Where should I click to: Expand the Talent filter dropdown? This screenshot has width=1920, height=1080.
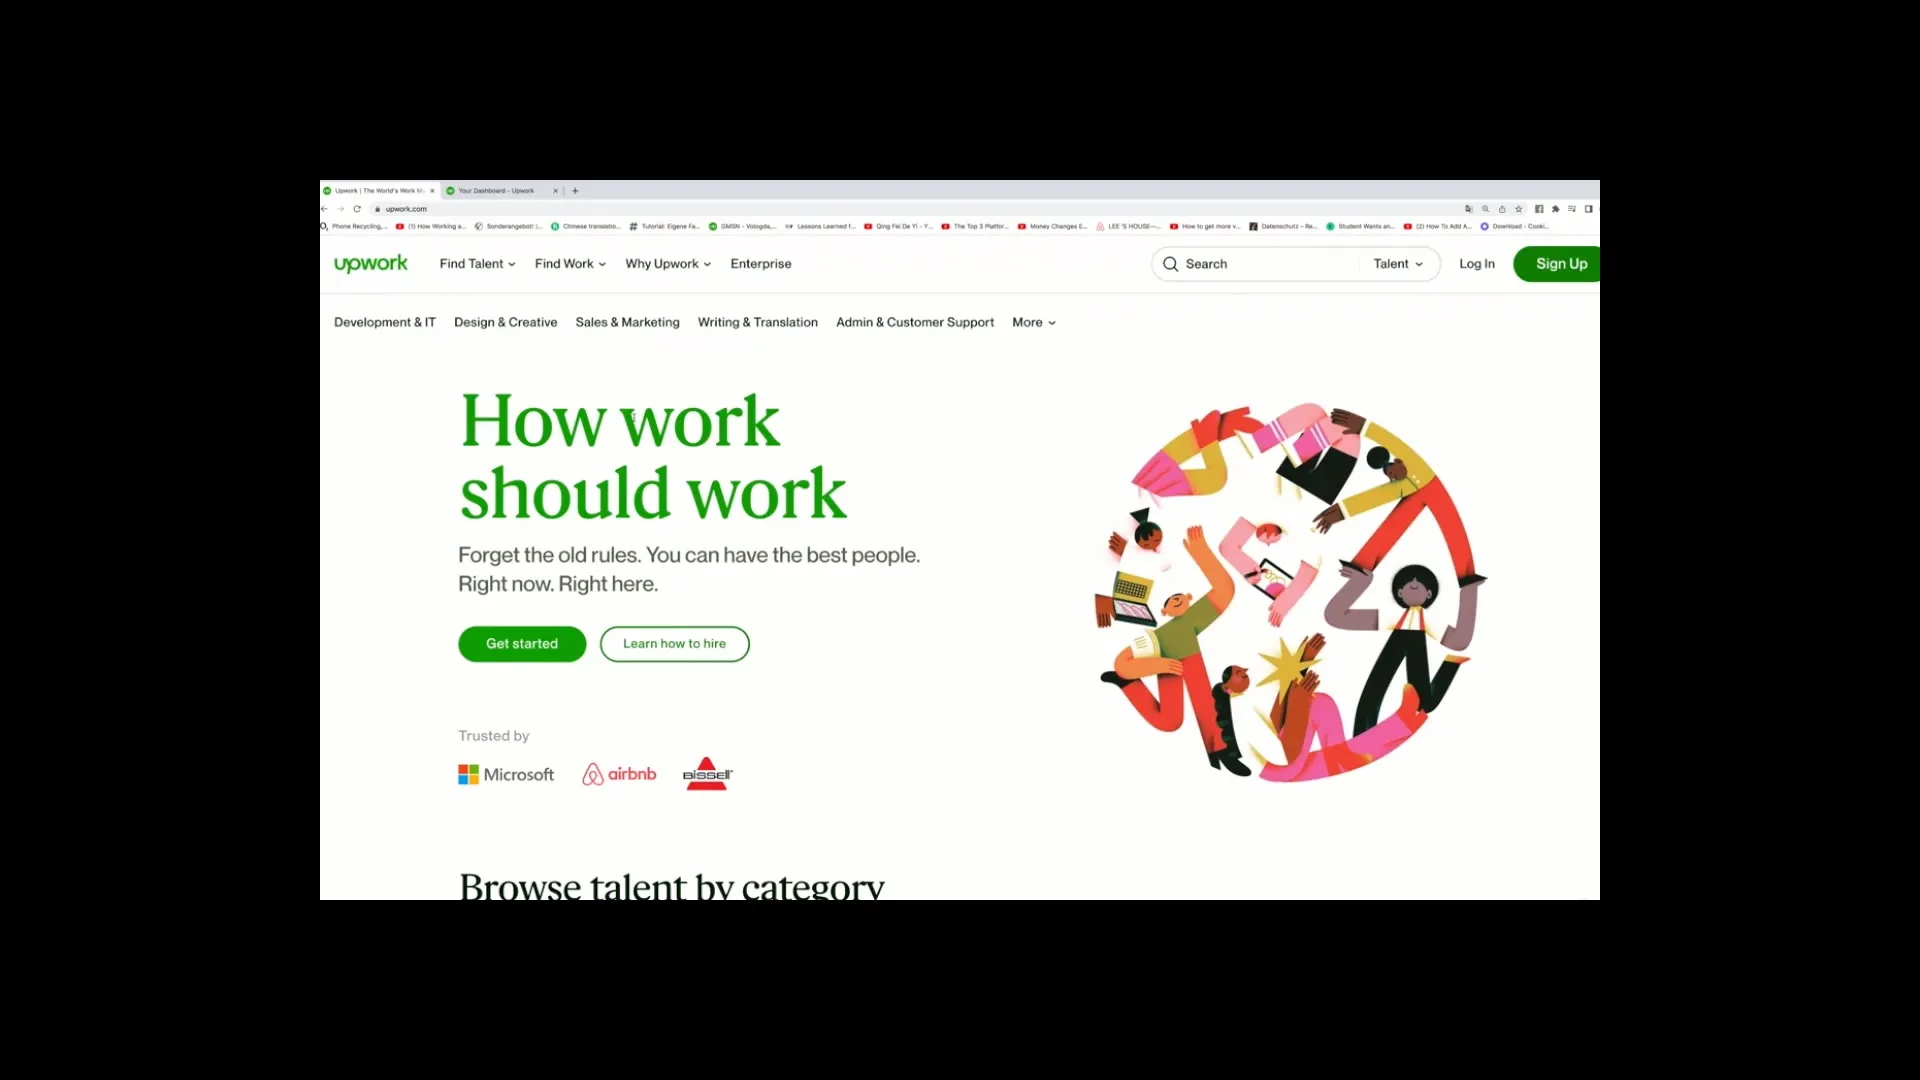tap(1396, 264)
